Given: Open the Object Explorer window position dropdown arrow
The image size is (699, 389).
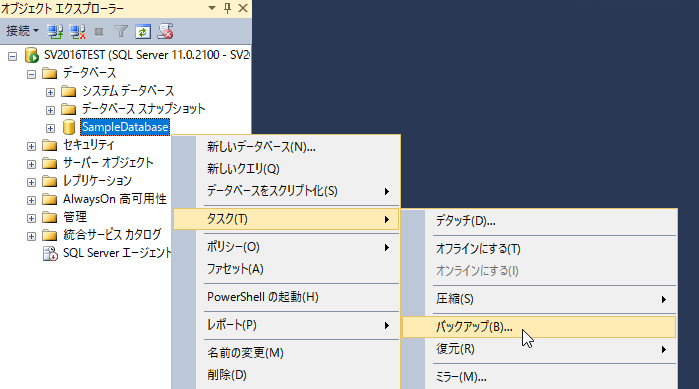Looking at the screenshot, I should tap(212, 8).
